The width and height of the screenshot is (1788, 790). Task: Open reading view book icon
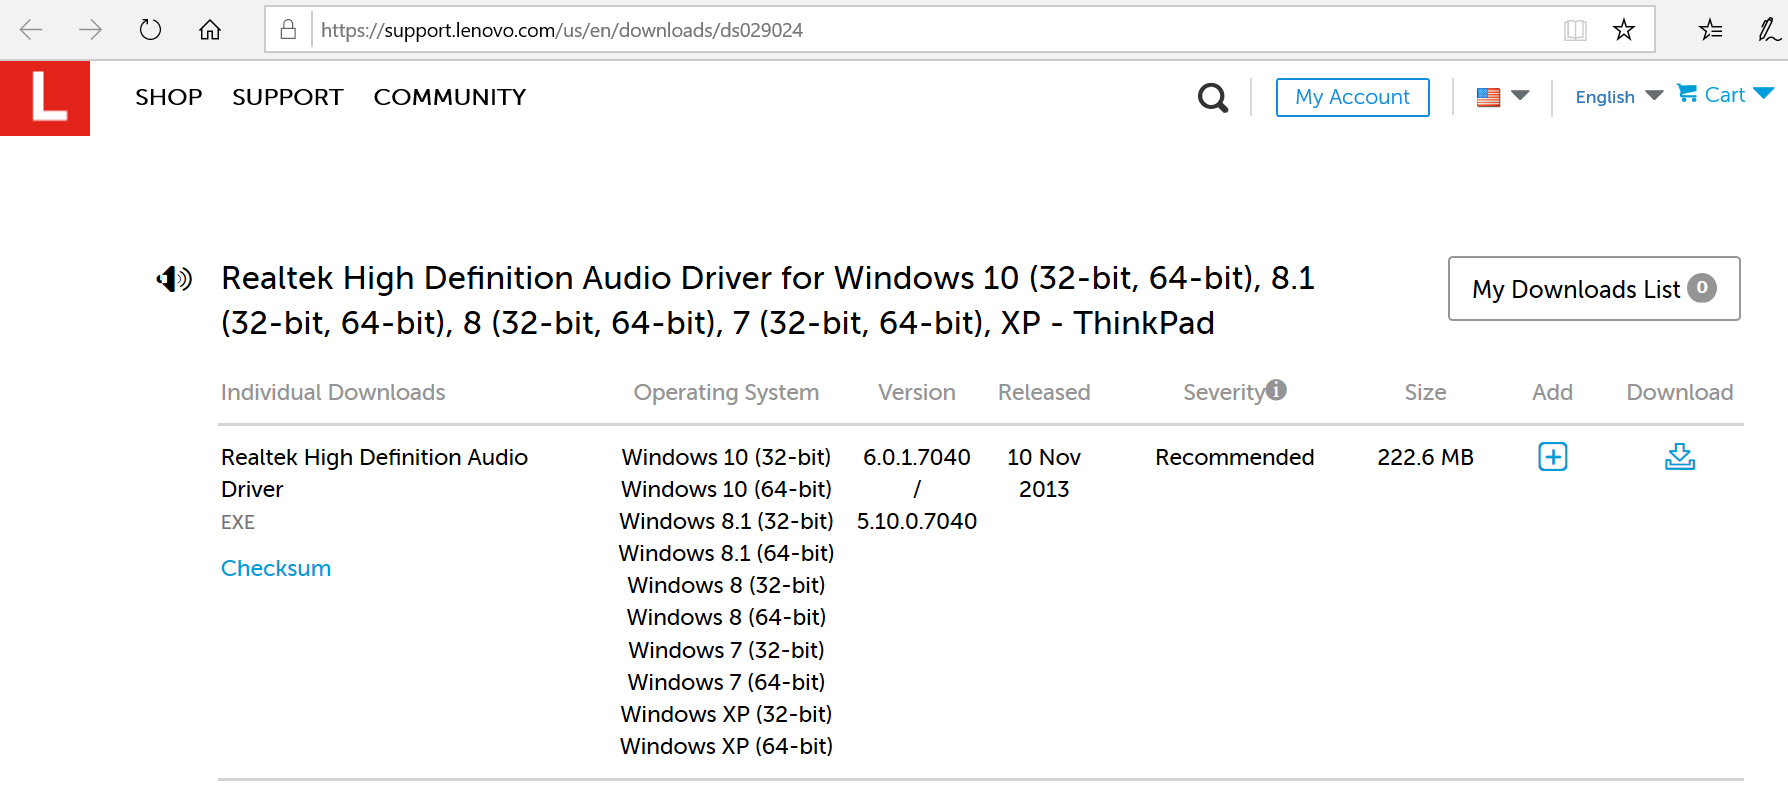pyautogui.click(x=1575, y=30)
